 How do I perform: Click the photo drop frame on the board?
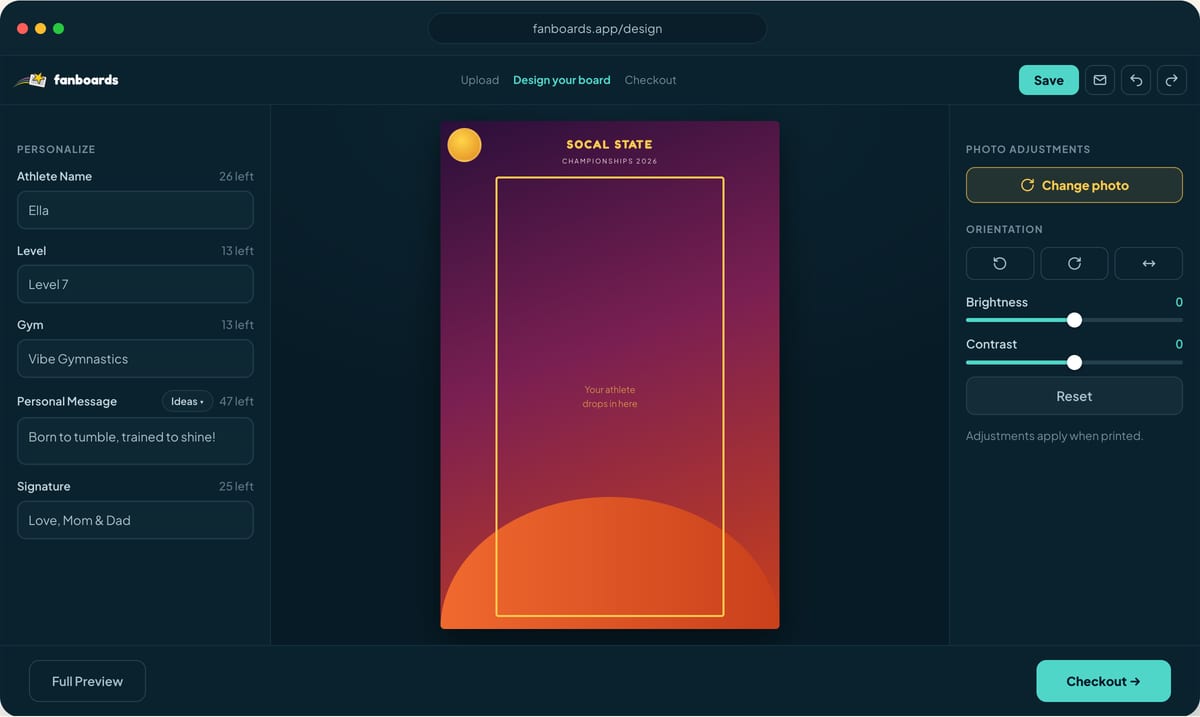tap(610, 397)
